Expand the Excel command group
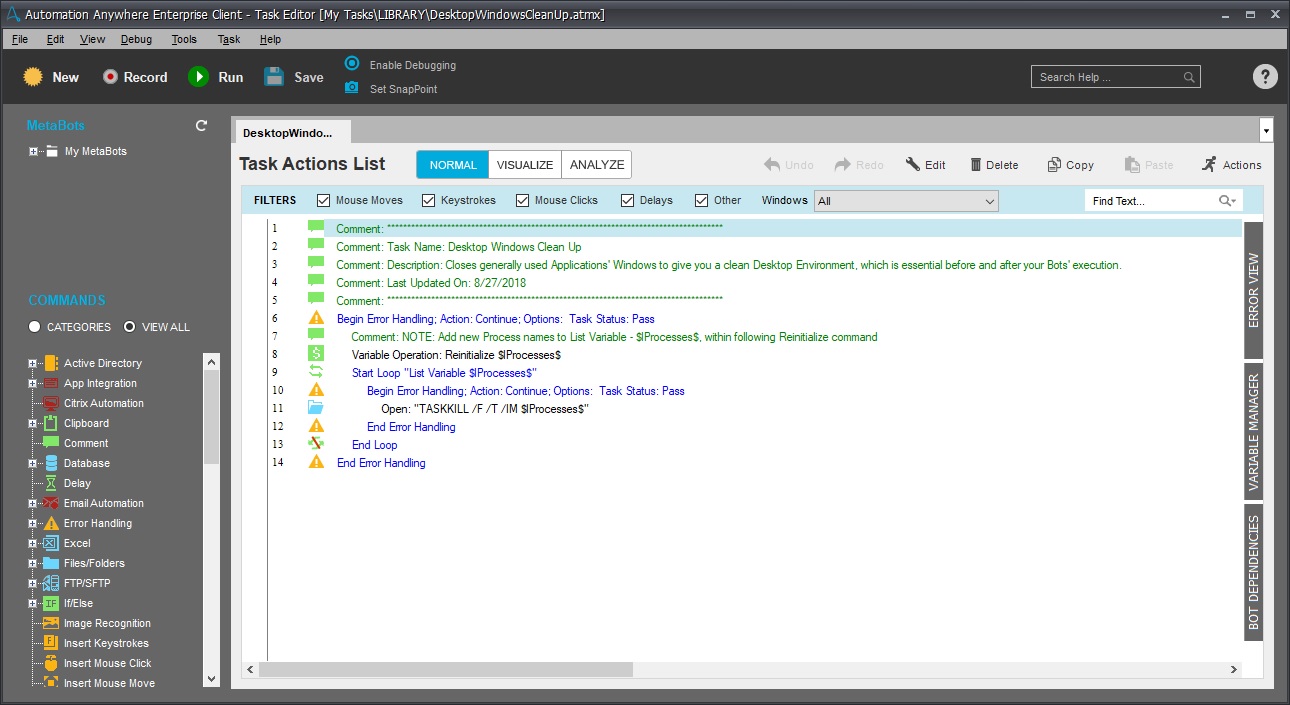This screenshot has height=705, width=1290. [33, 543]
